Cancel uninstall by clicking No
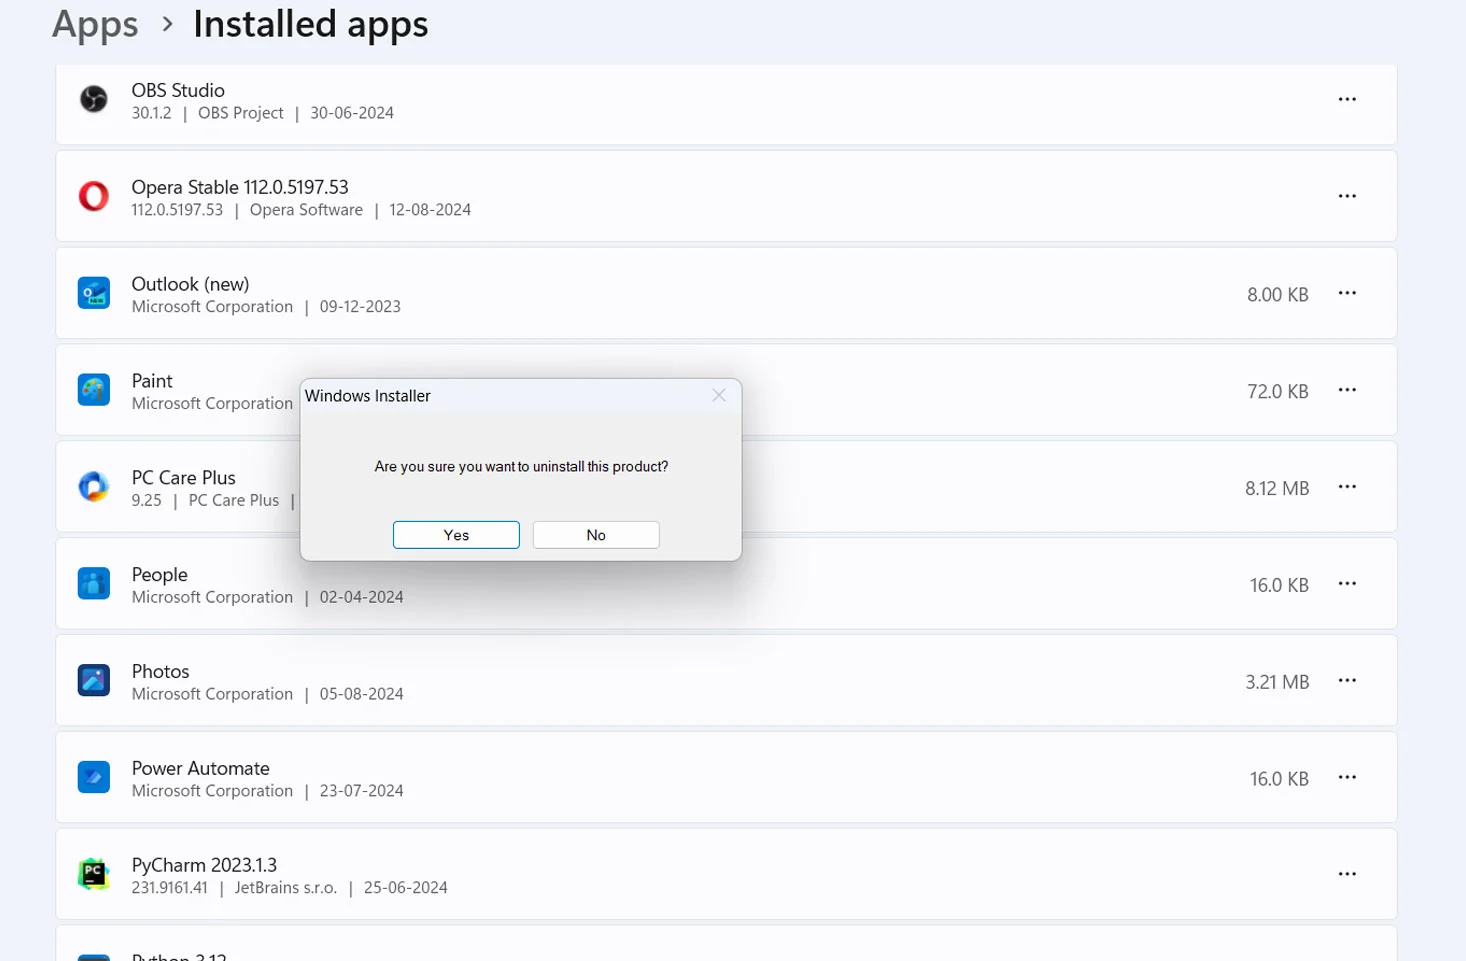 point(596,535)
